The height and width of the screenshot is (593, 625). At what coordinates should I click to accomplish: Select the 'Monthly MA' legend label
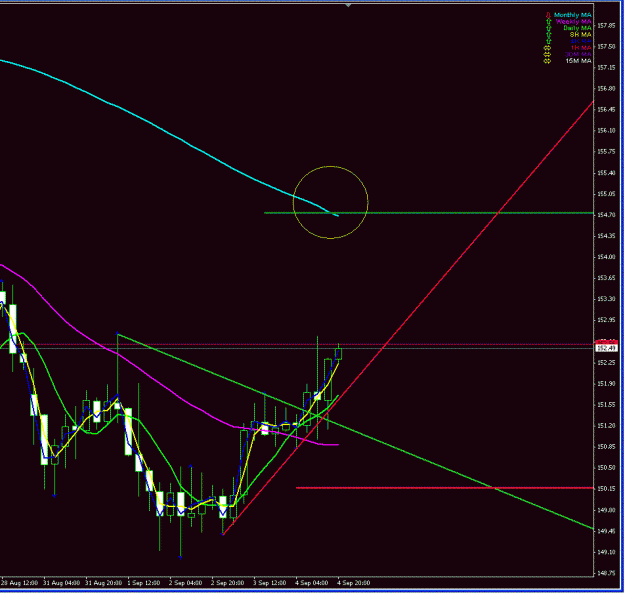tap(573, 15)
